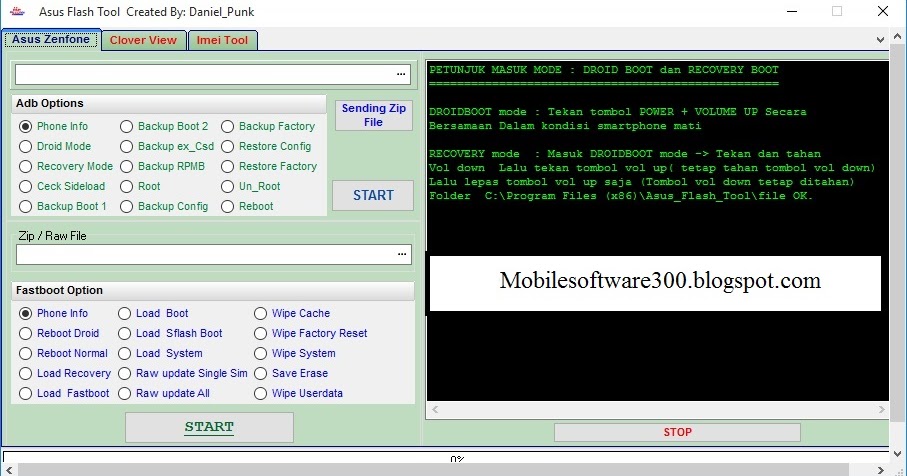Select Backup Boot 1 option
Screen dimensions: 907x476
click(x=63, y=206)
